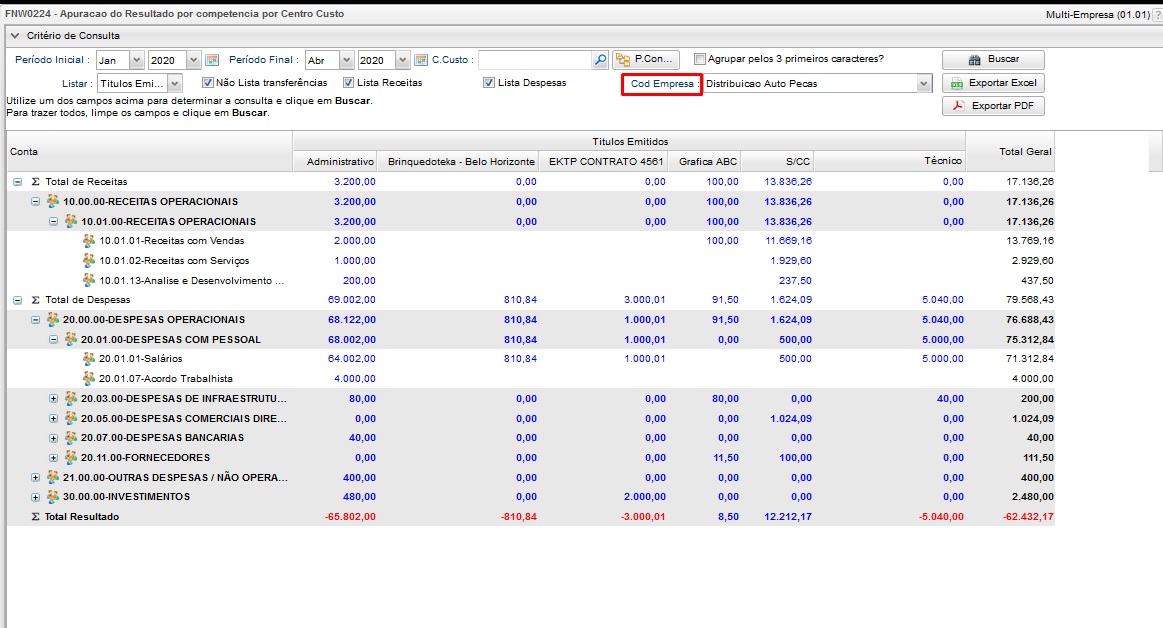This screenshot has height=628, width=1163.
Task: Collapse the Total de Despesas tree node
Action: [x=17, y=300]
